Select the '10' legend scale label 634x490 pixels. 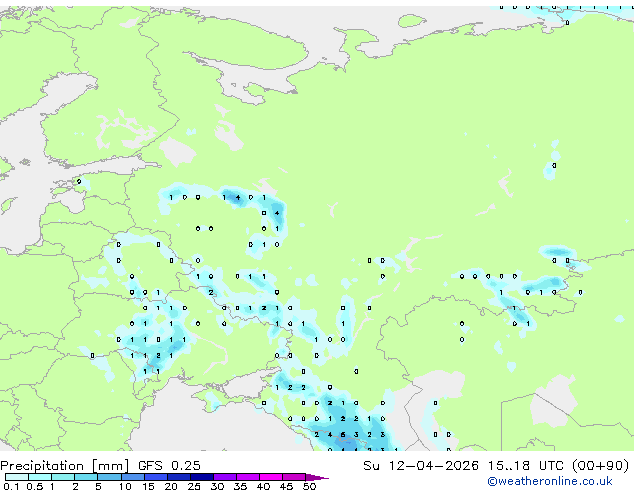pos(125,486)
